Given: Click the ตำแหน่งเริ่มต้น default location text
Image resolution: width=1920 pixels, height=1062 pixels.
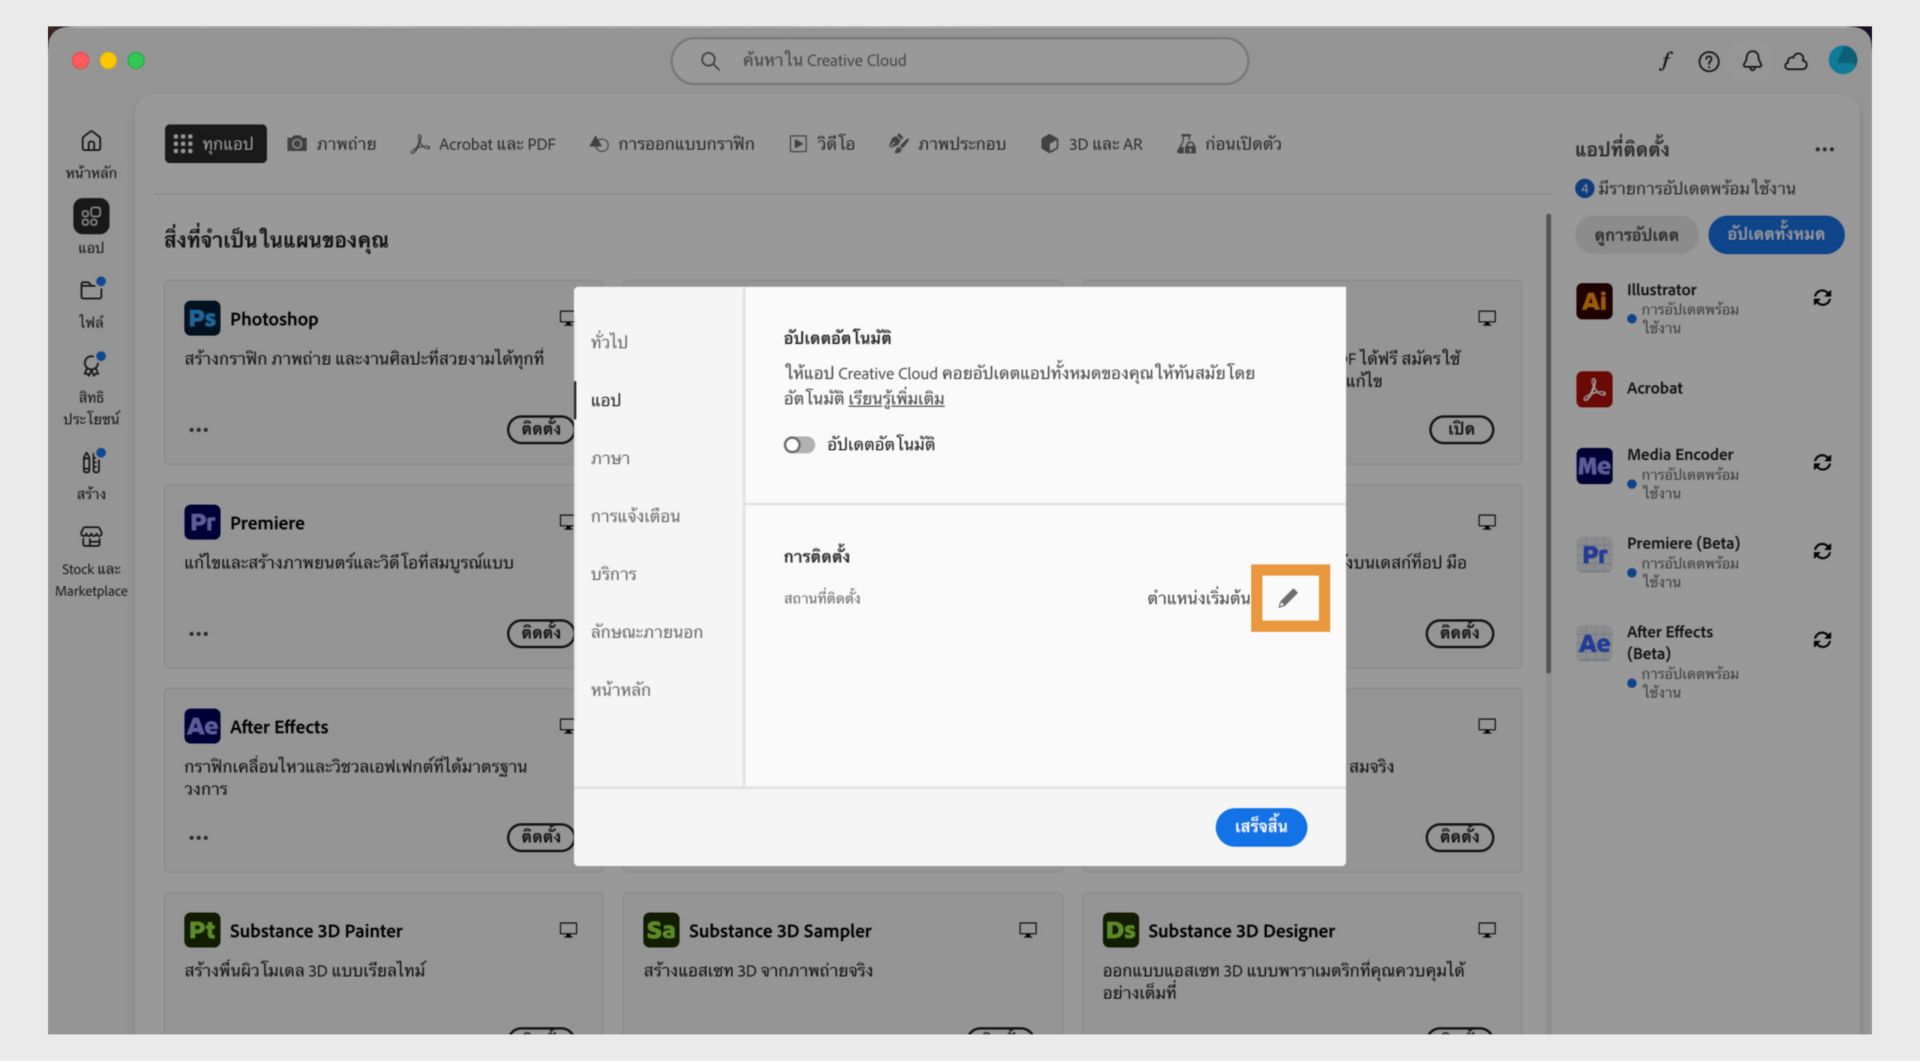Looking at the screenshot, I should tap(1198, 599).
